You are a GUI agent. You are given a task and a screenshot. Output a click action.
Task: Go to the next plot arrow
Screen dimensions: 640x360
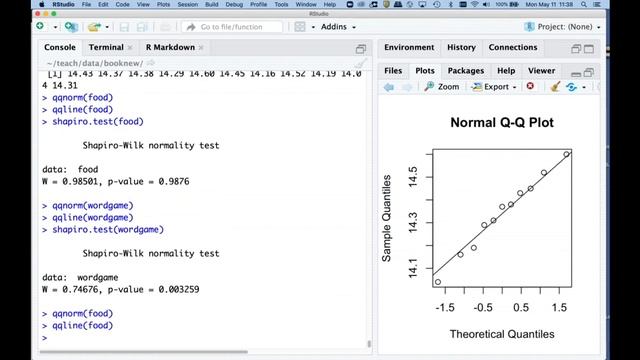pos(407,87)
